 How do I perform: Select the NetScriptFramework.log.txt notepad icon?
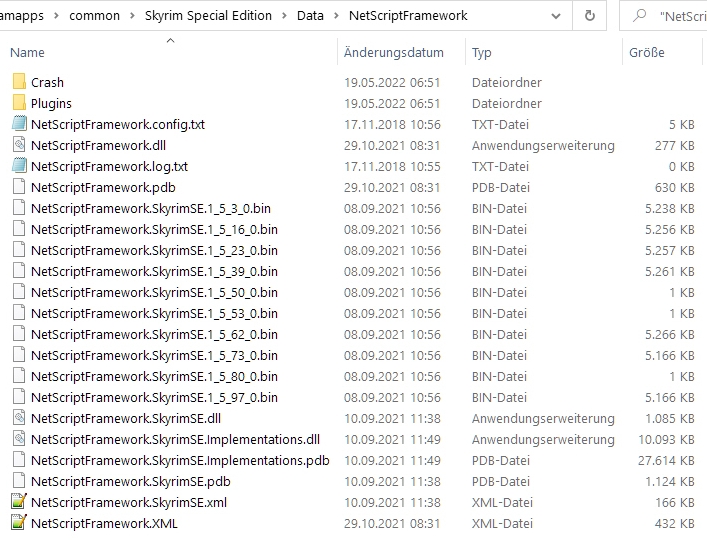click(x=19, y=166)
